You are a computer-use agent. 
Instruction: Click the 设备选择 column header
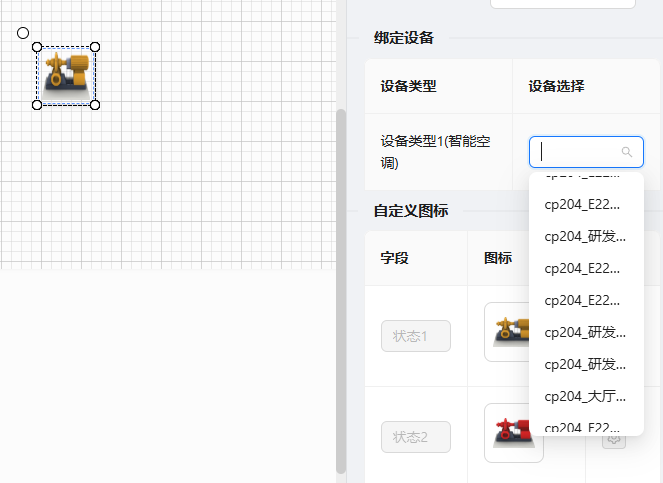point(556,86)
